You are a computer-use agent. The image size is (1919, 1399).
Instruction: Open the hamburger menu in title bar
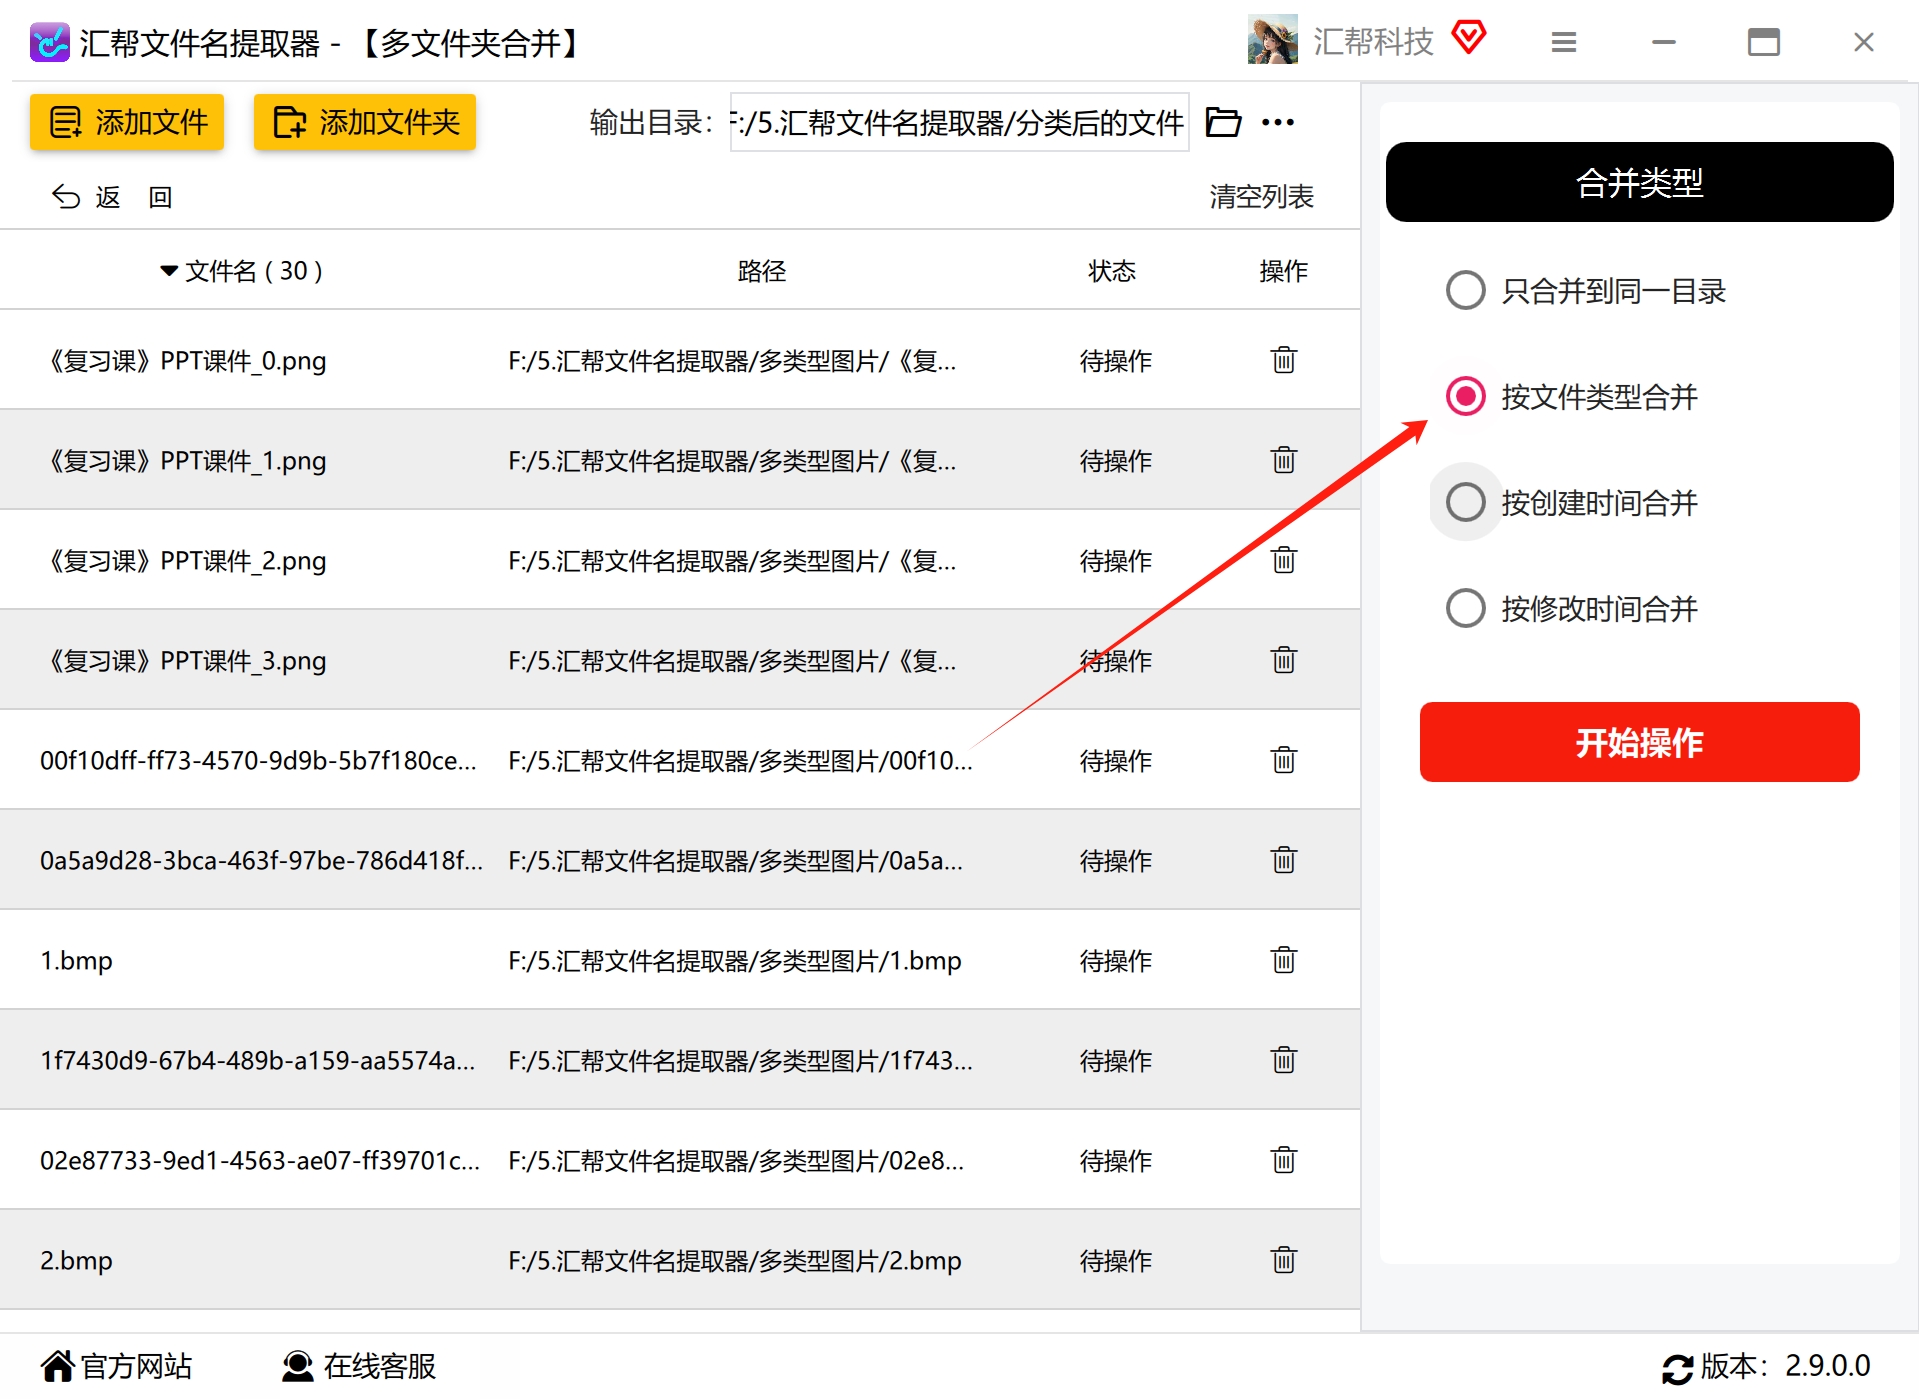pos(1564,42)
